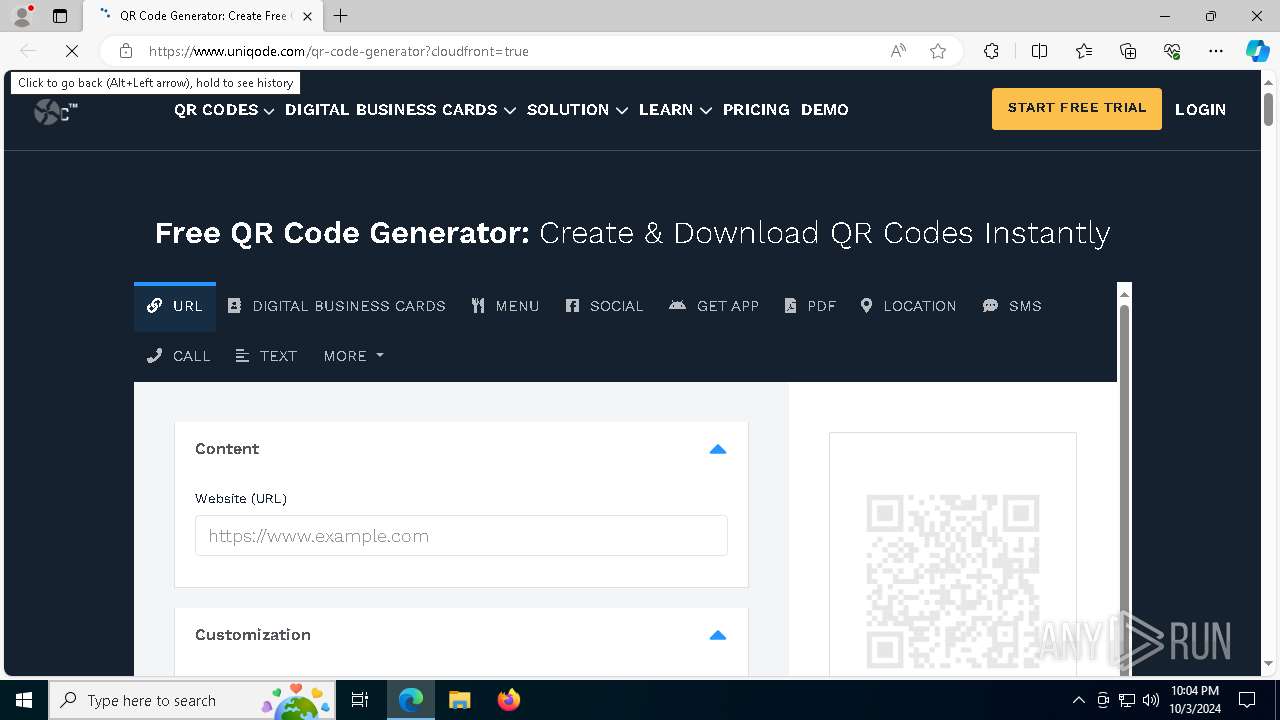
Task: Open the volume control icon
Action: [1151, 700]
